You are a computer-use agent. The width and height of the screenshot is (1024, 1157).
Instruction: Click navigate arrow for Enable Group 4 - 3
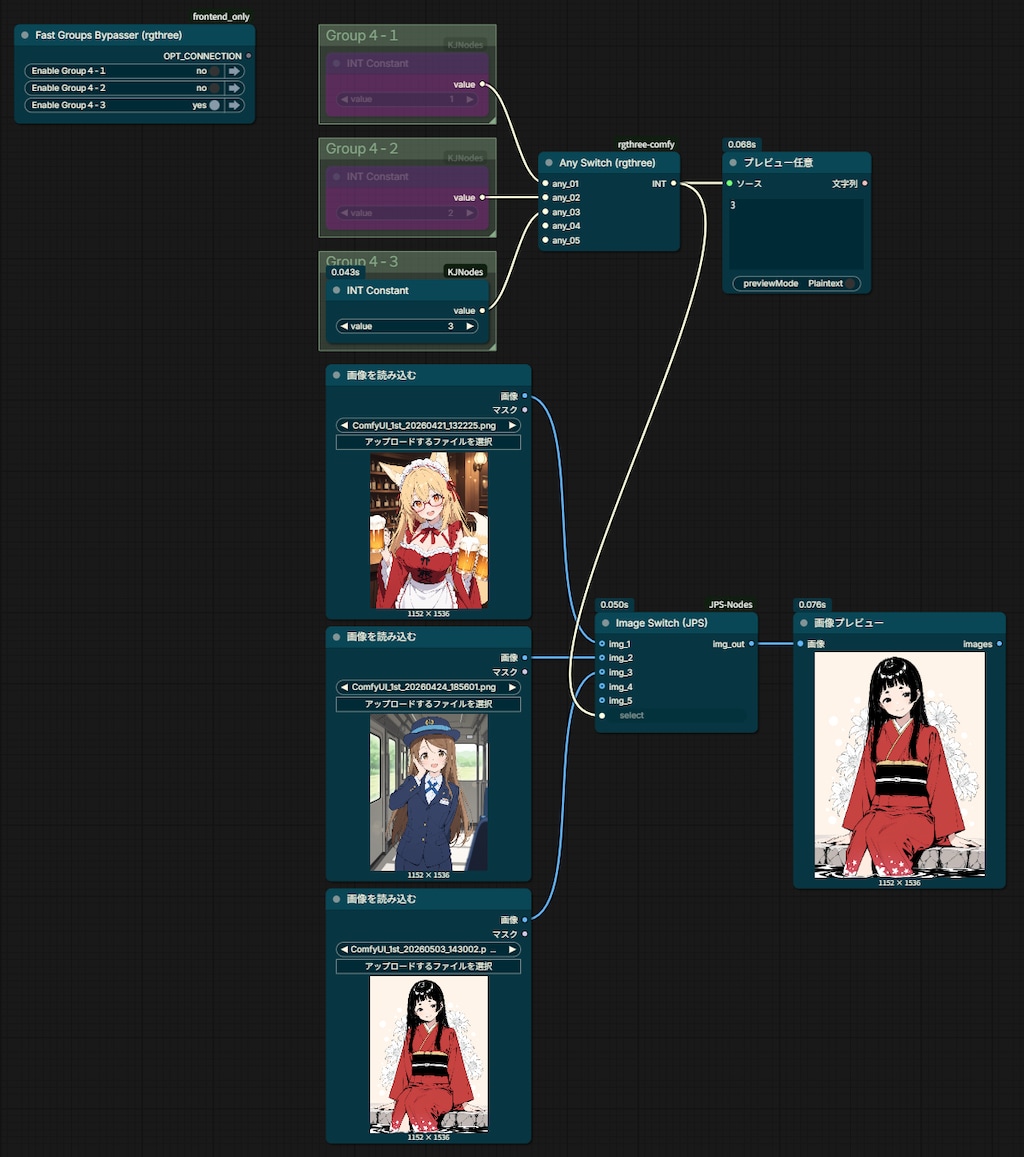(235, 105)
